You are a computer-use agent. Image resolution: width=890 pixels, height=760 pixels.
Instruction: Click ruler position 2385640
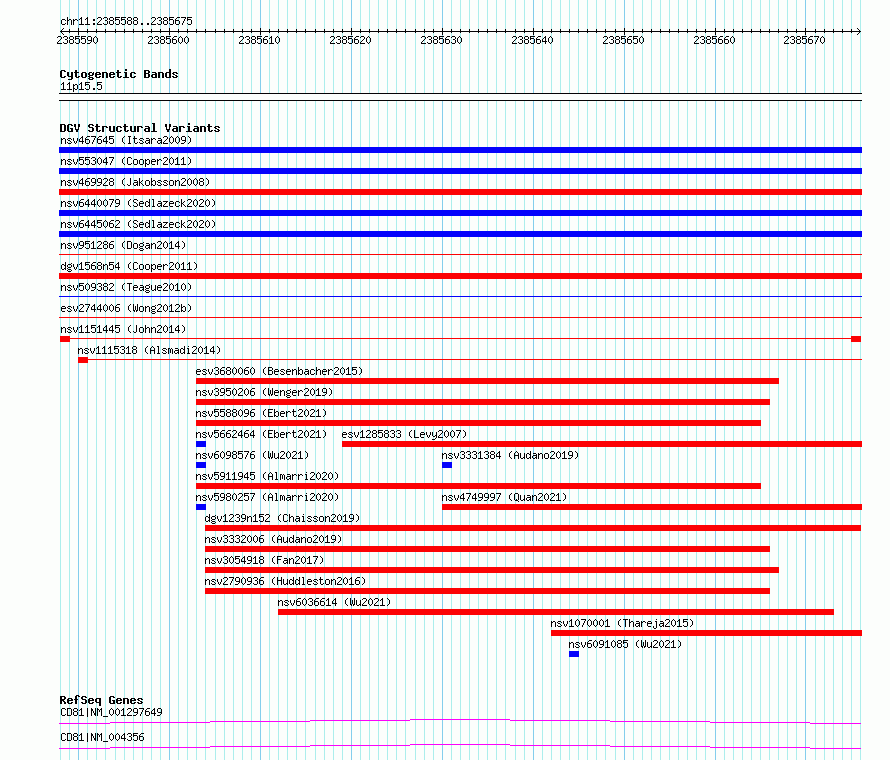point(532,40)
